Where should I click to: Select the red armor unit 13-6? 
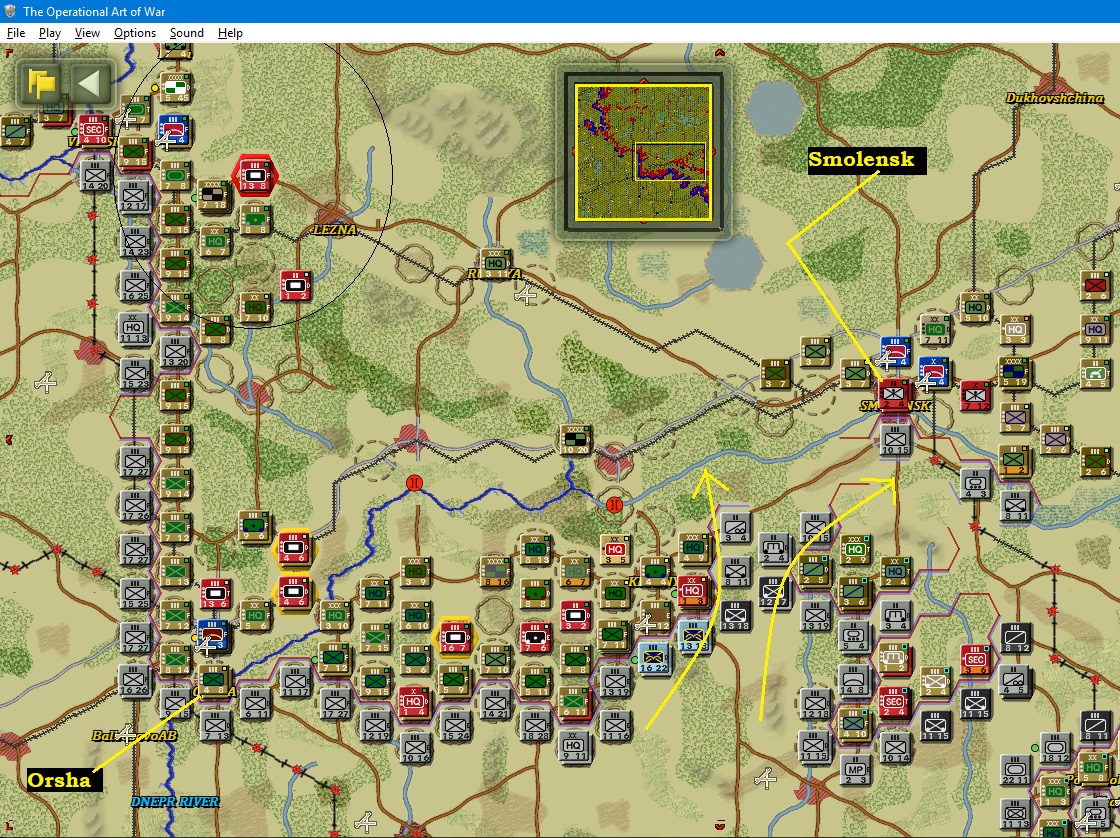coord(215,592)
